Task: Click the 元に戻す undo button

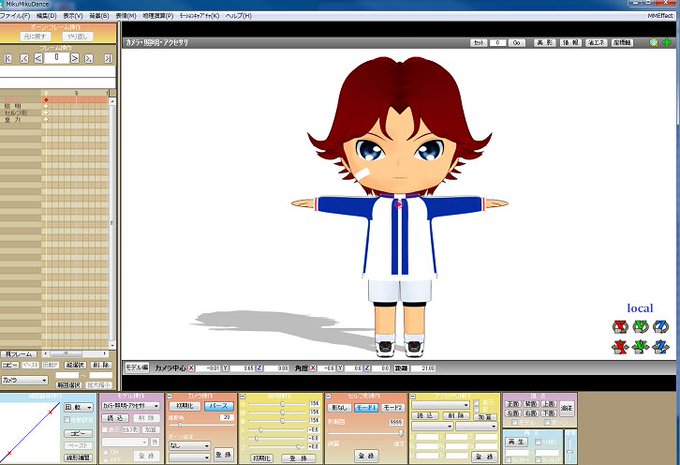Action: (x=35, y=36)
